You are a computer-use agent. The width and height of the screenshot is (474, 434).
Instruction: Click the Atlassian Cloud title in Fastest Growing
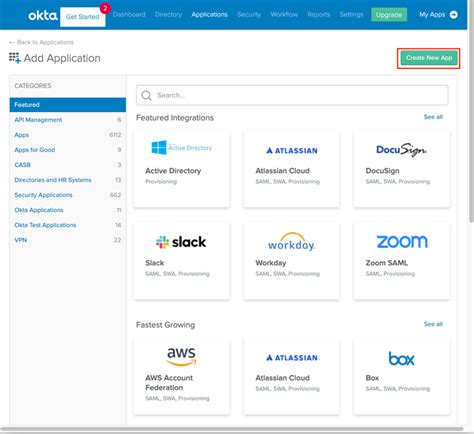click(282, 378)
